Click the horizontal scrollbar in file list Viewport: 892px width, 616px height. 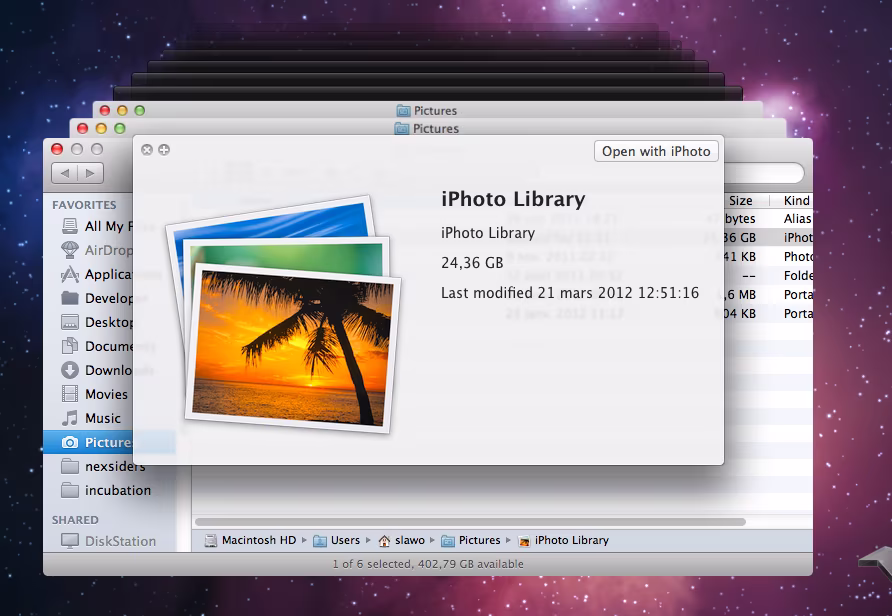click(x=470, y=522)
